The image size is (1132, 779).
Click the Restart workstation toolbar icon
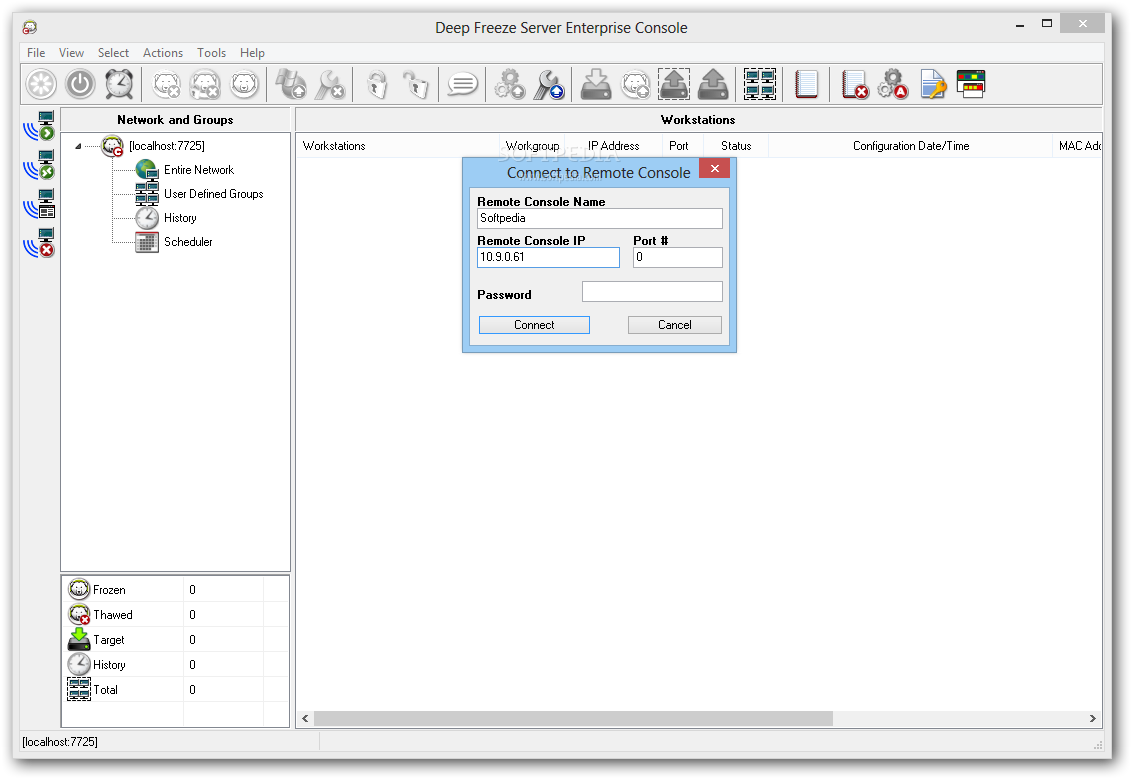coord(41,84)
